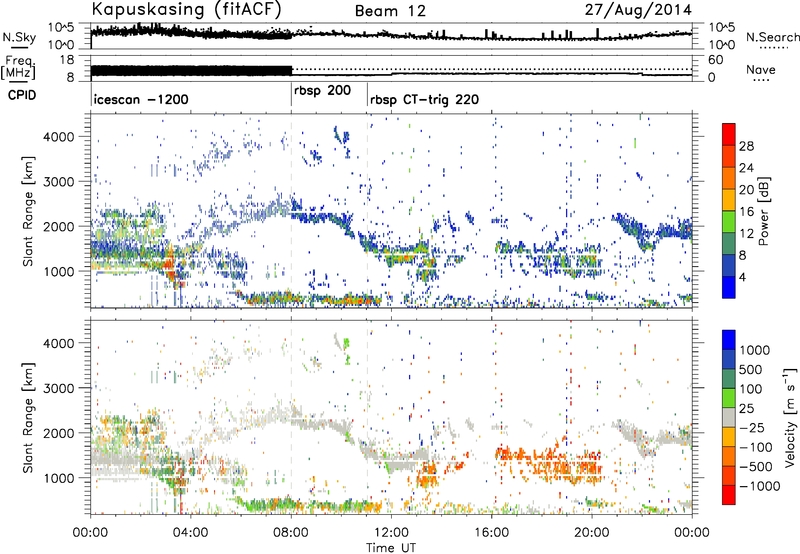Click the 'Power [dB]' colorbar title

(x=763, y=211)
